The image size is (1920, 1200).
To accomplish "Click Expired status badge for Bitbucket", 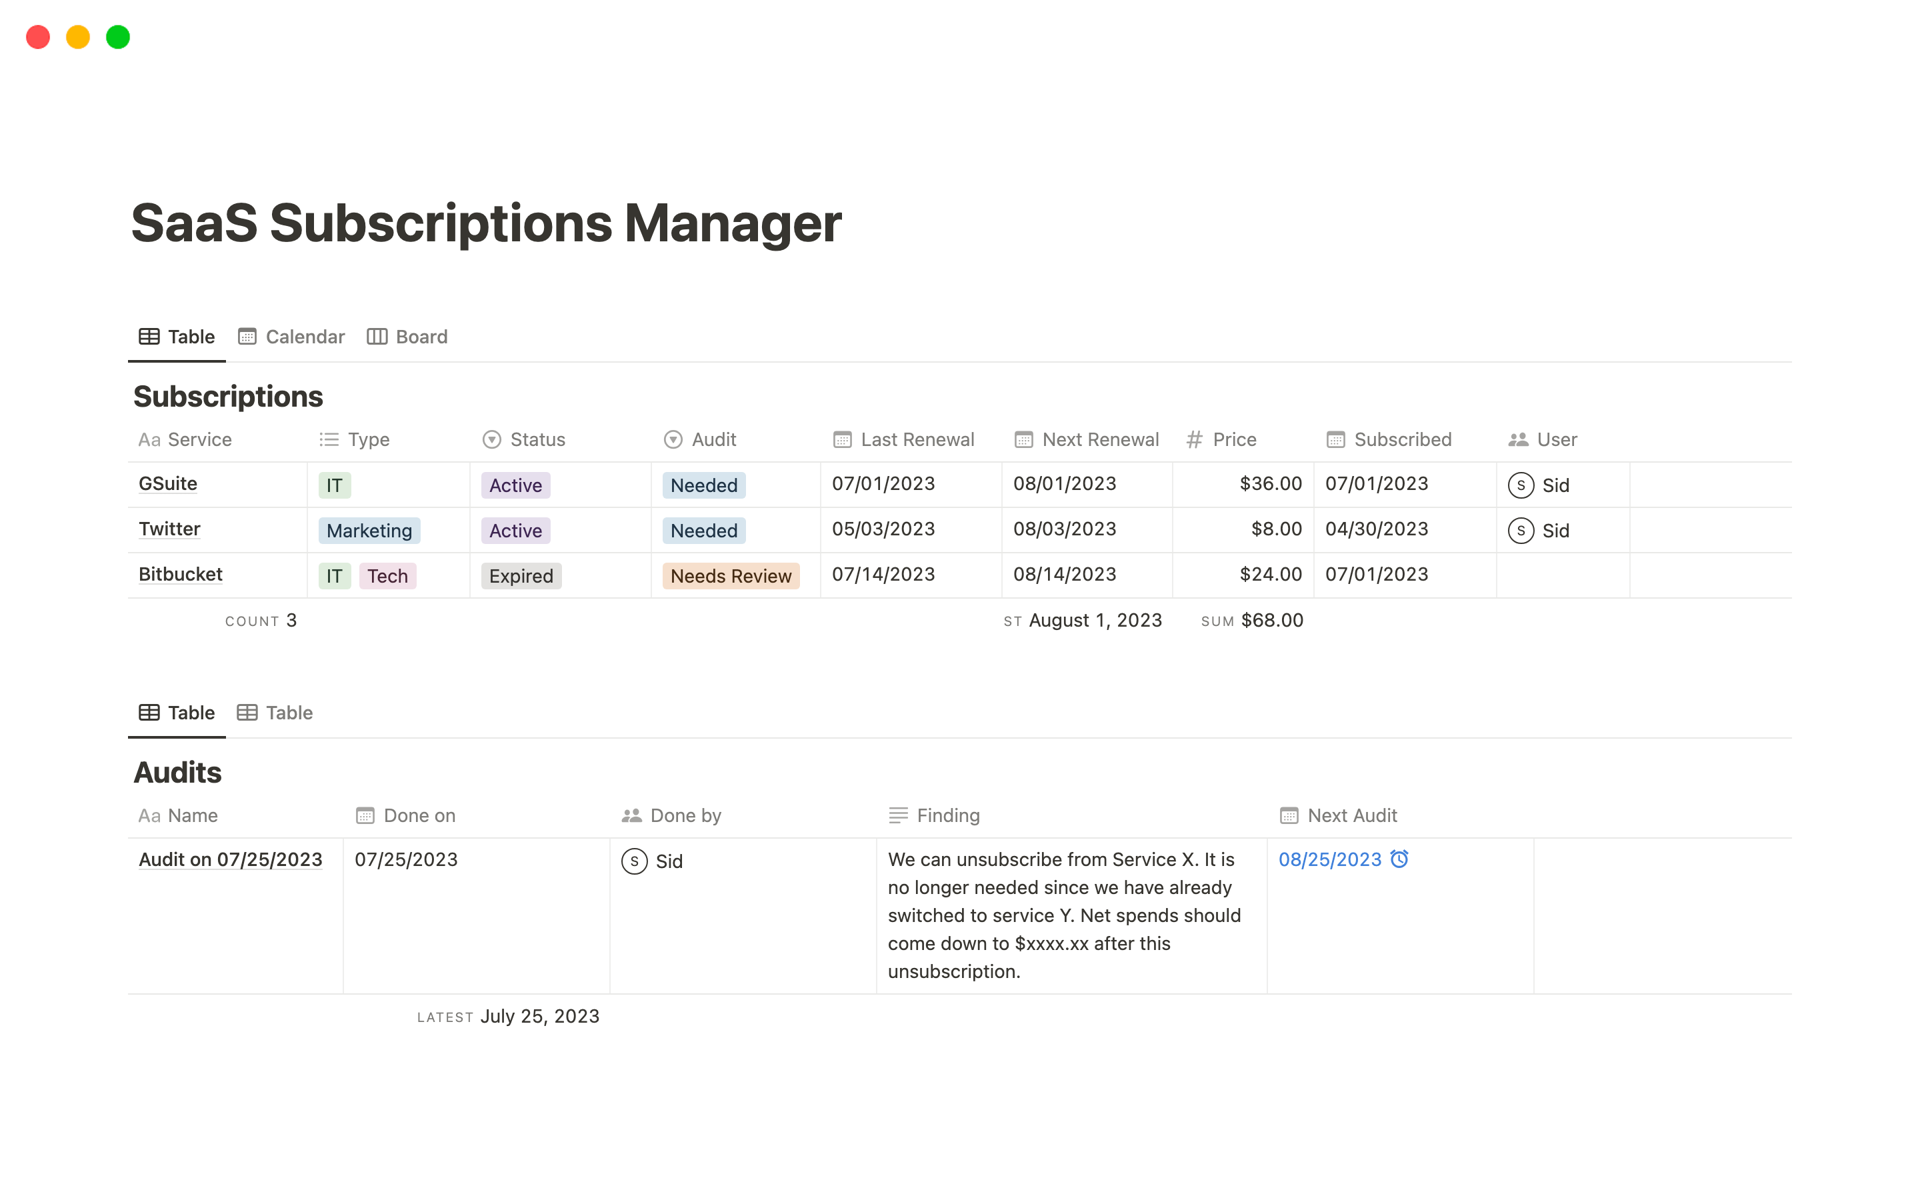I will click(521, 574).
